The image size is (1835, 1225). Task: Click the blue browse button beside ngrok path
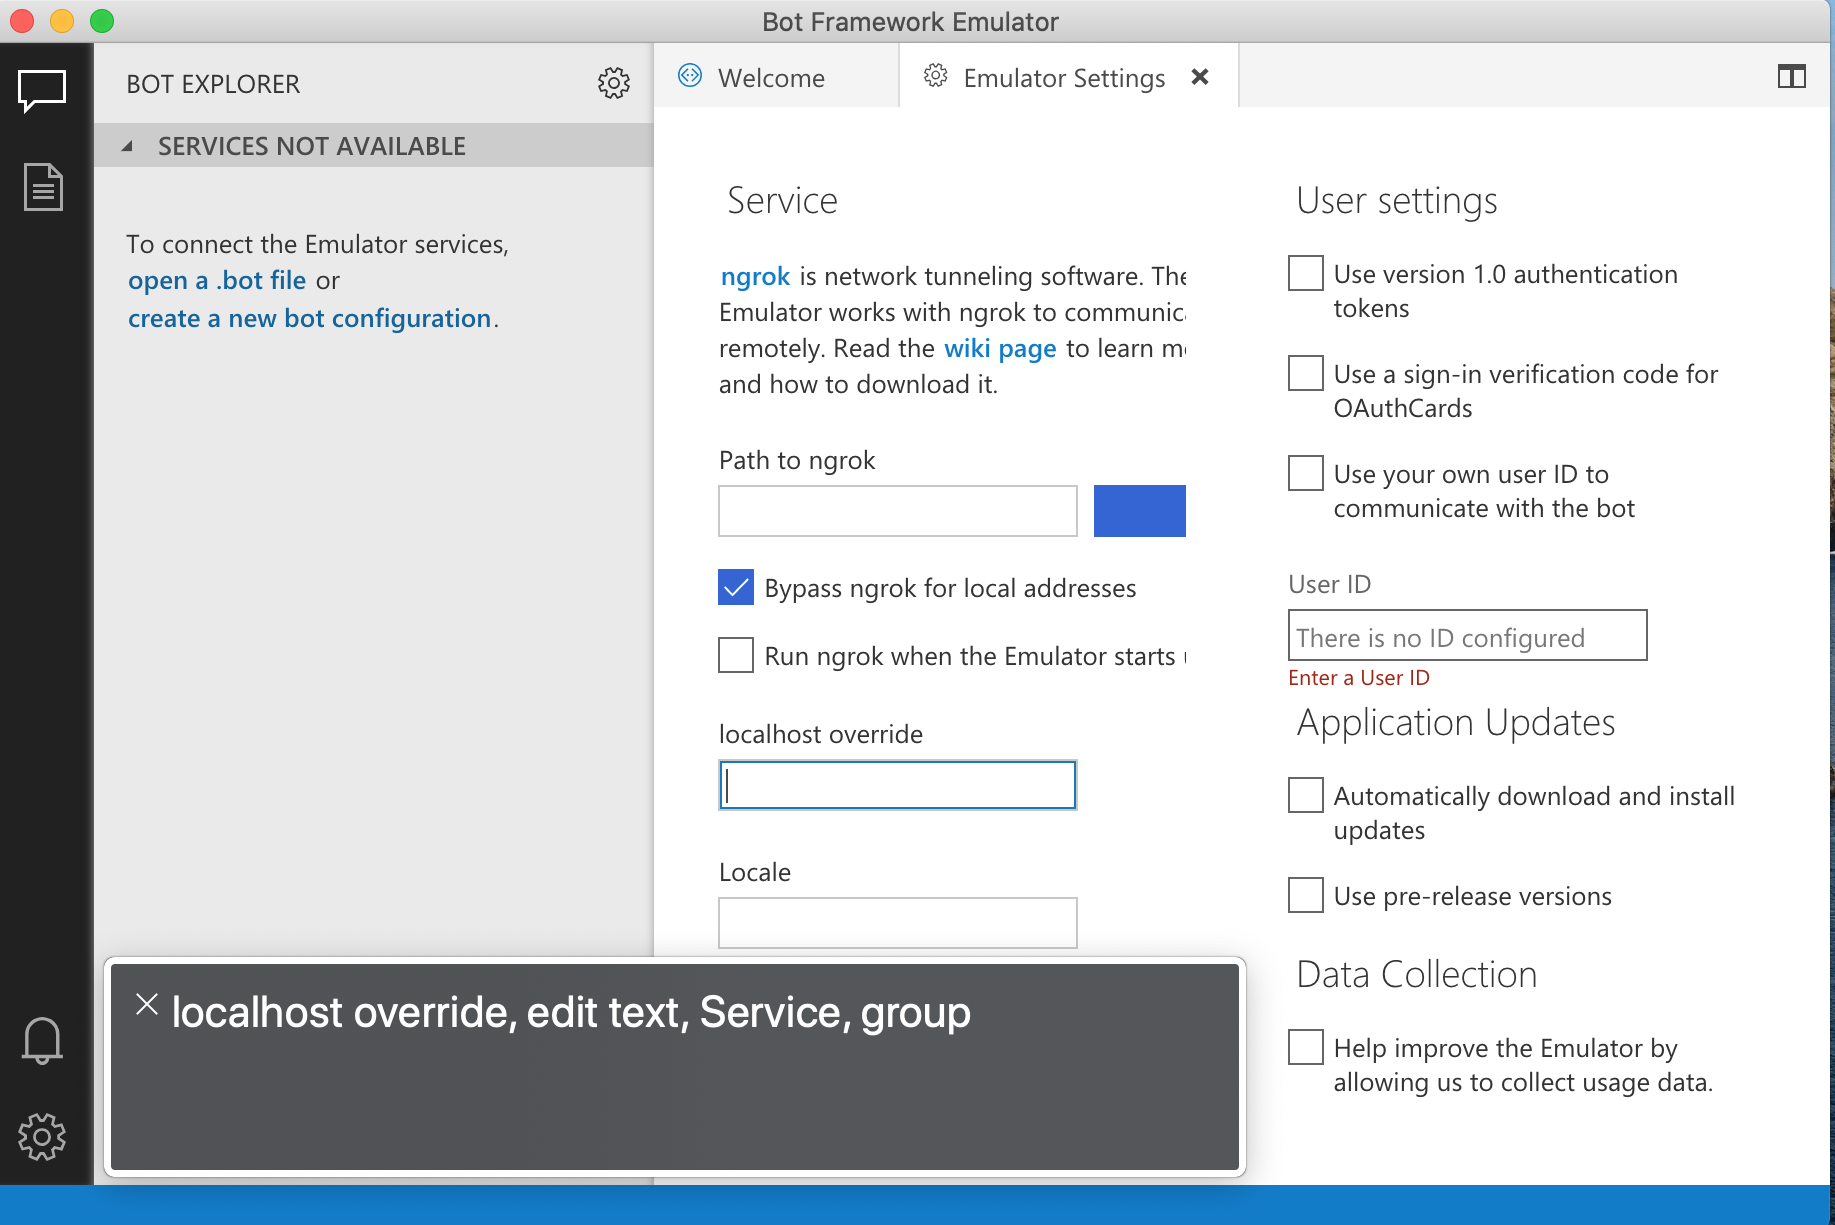point(1140,511)
